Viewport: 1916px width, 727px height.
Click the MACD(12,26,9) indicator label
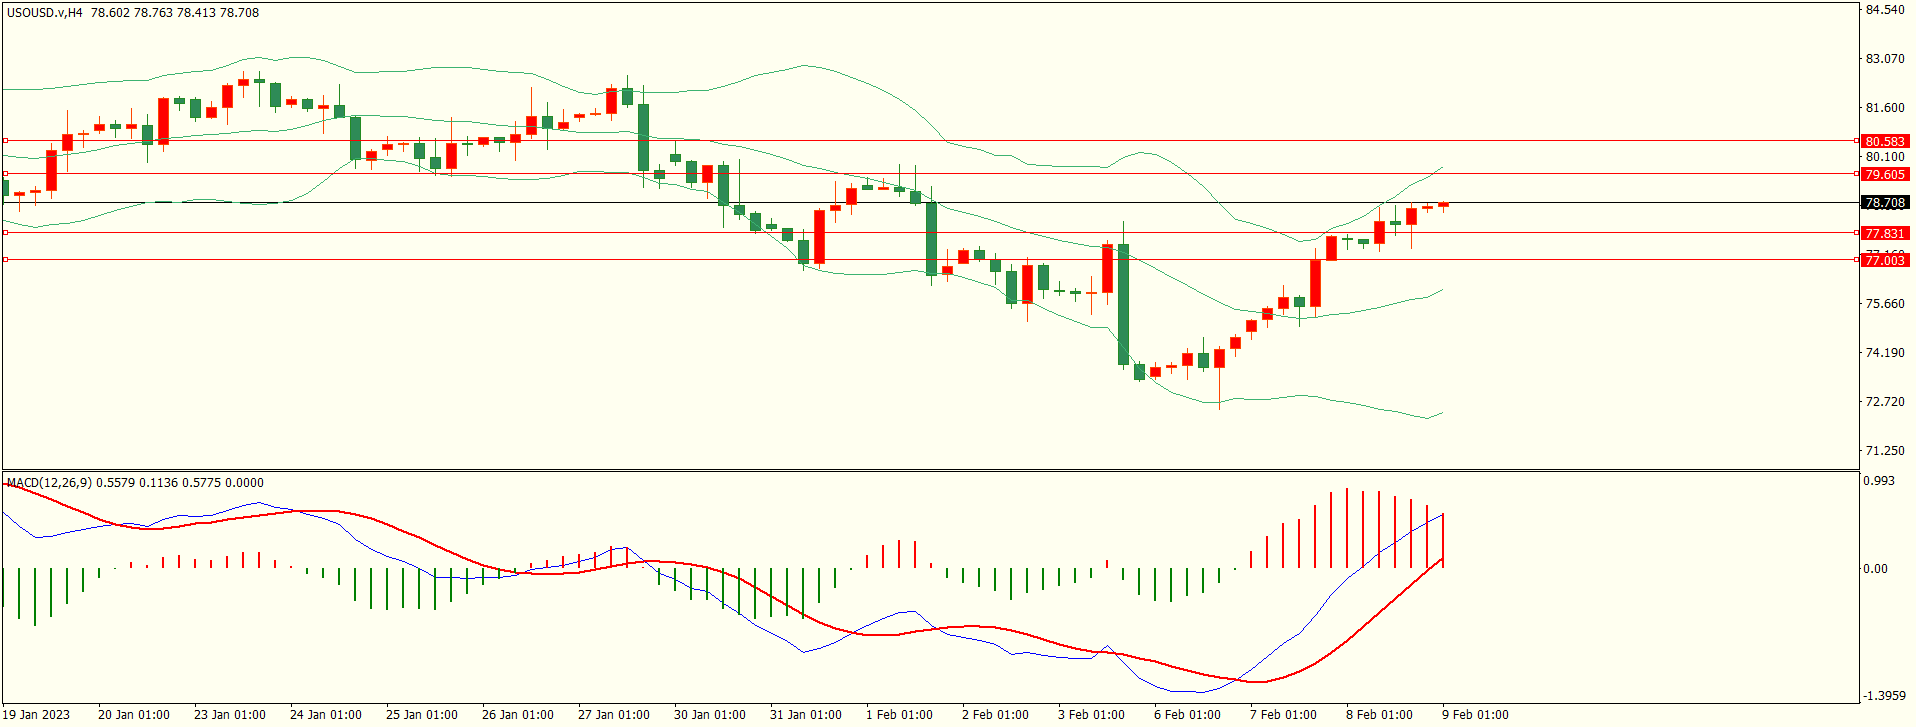tap(49, 483)
